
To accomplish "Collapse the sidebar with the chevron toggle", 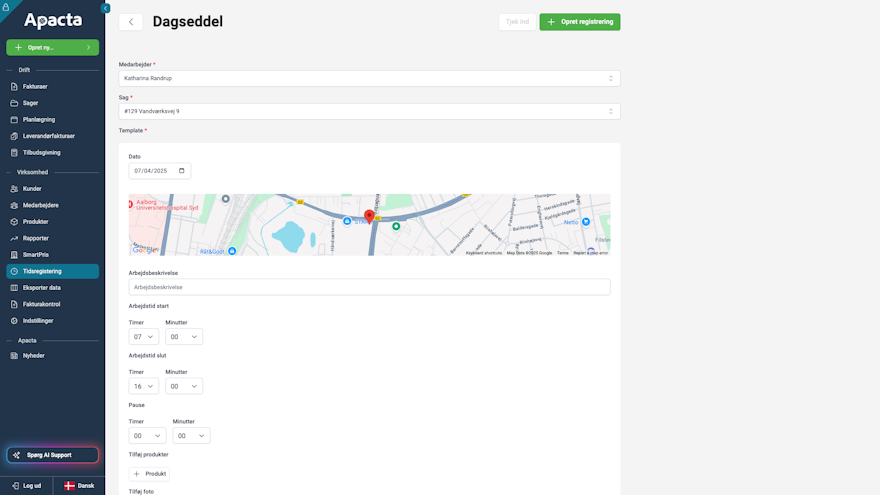I will (106, 8).
